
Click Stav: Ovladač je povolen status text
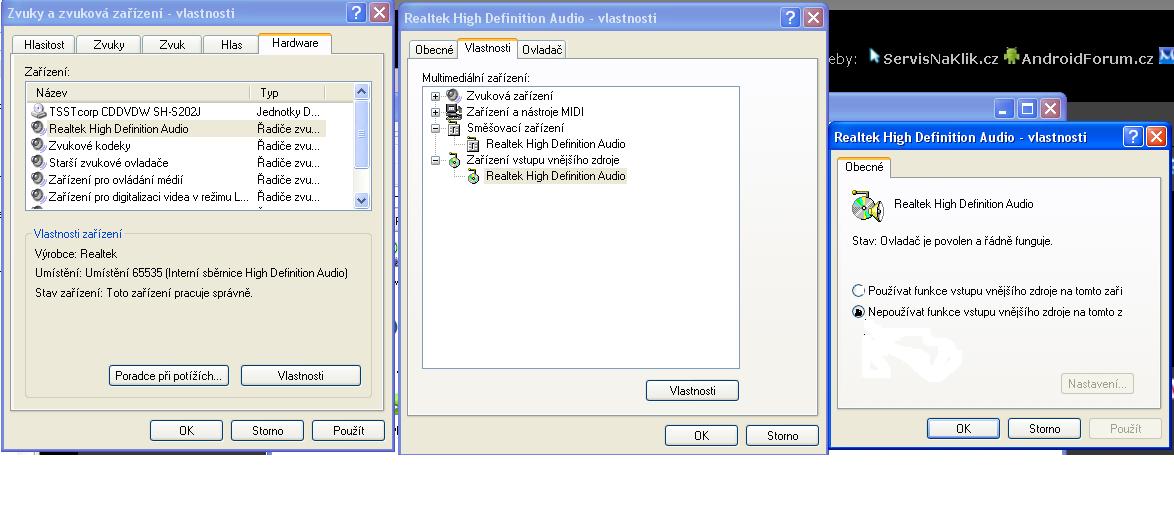pyautogui.click(x=952, y=241)
